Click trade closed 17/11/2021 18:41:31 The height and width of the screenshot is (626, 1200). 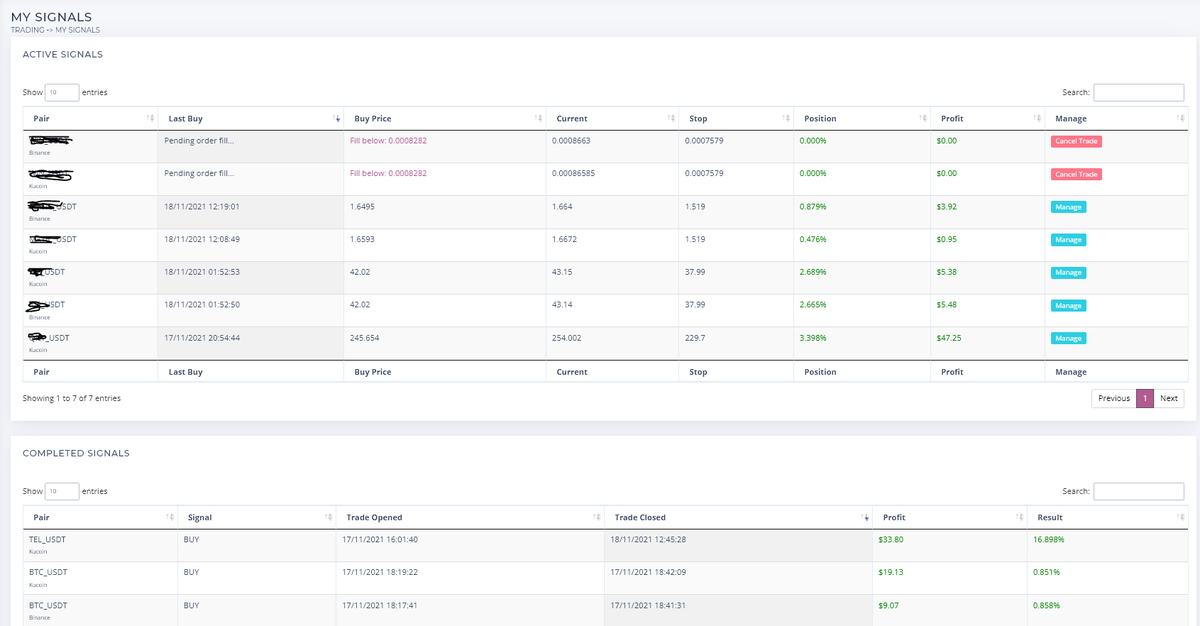[x=650, y=605]
